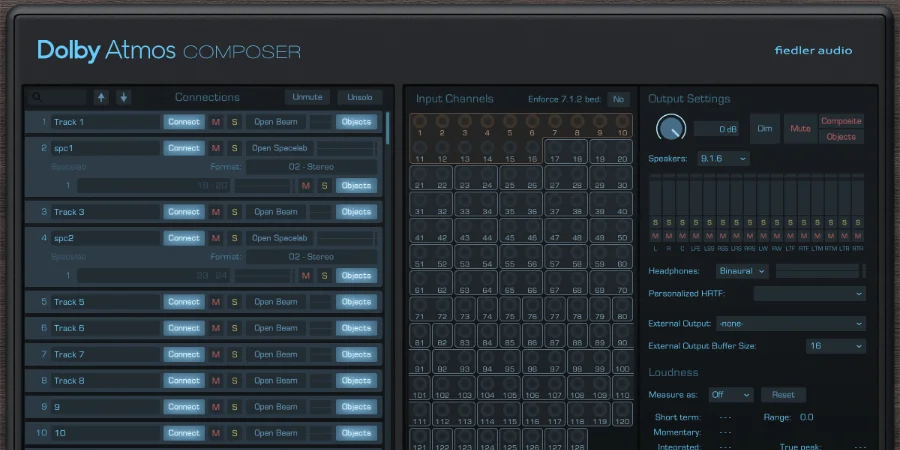Select input channel pair 19-20

click(611, 152)
